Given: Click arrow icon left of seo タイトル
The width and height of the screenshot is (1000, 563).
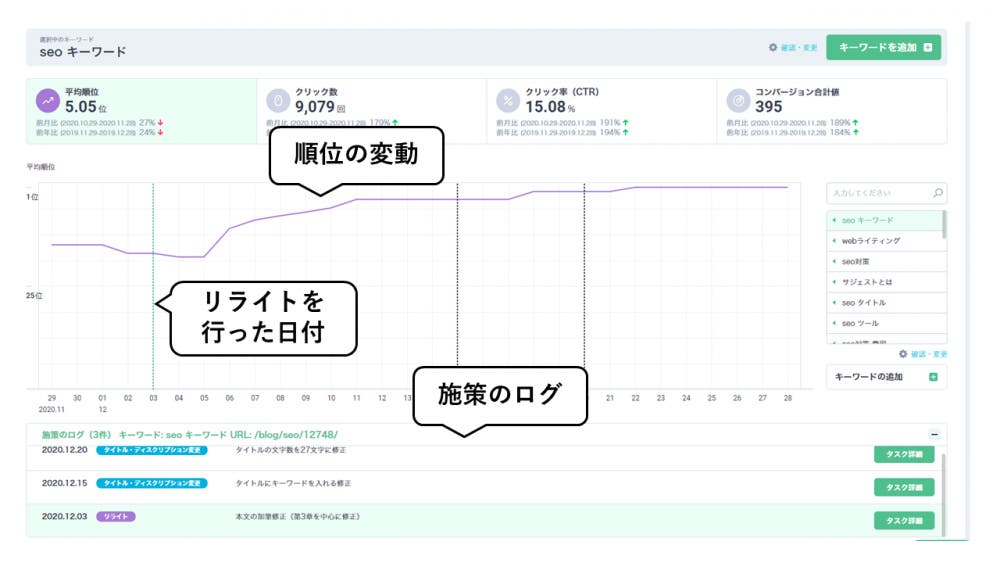Looking at the screenshot, I should point(834,303).
